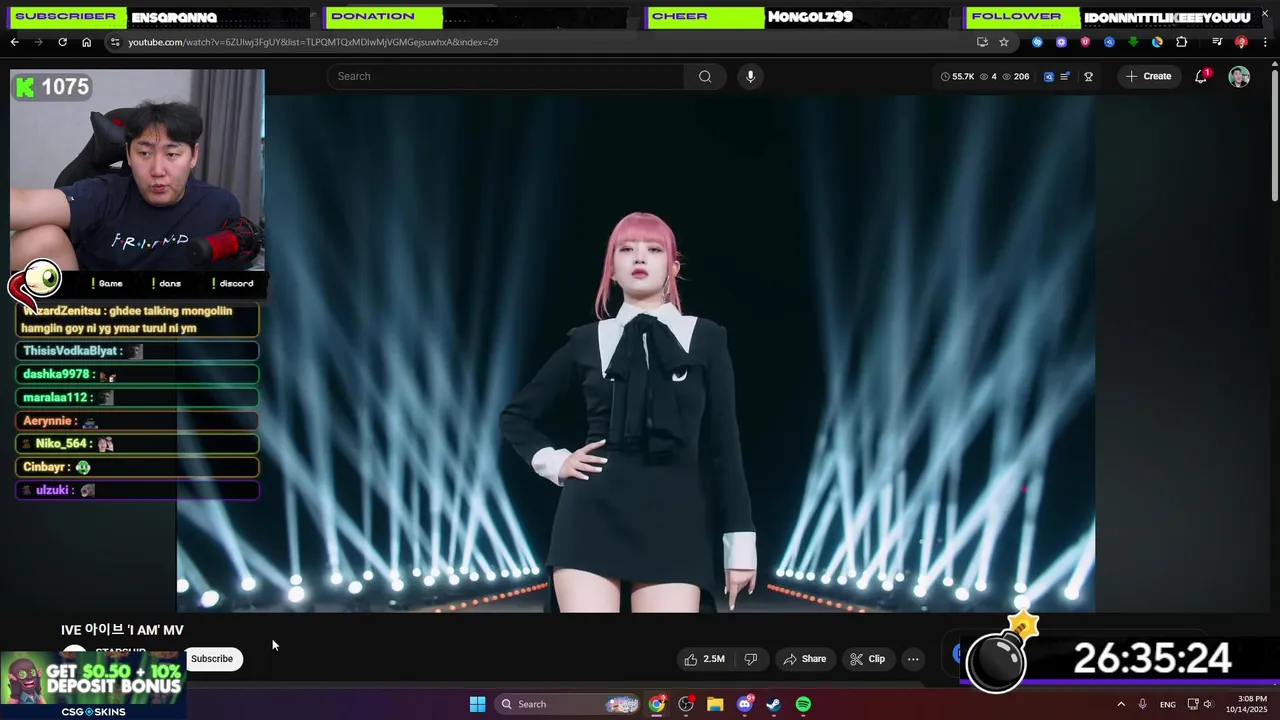Bookmark this page with the star icon
Viewport: 1280px width, 720px height.
(x=1004, y=42)
